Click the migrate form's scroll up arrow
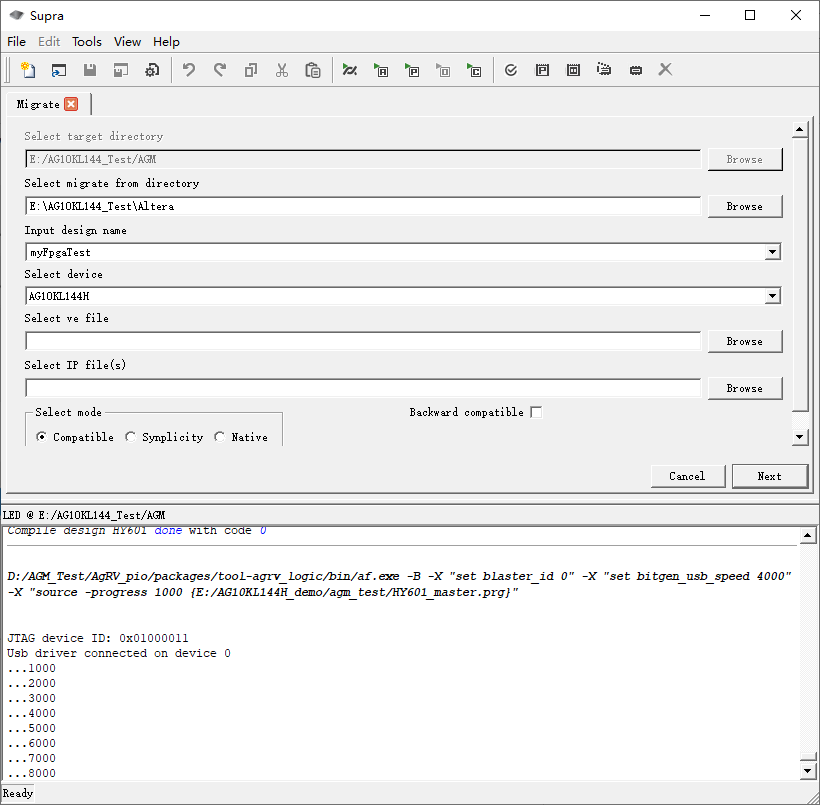The width and height of the screenshot is (820, 805). click(800, 129)
